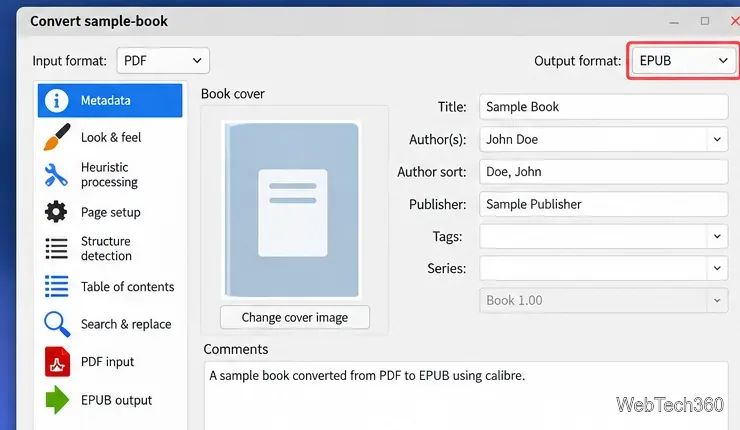
Task: Click the Title field Sample Book
Action: click(604, 107)
